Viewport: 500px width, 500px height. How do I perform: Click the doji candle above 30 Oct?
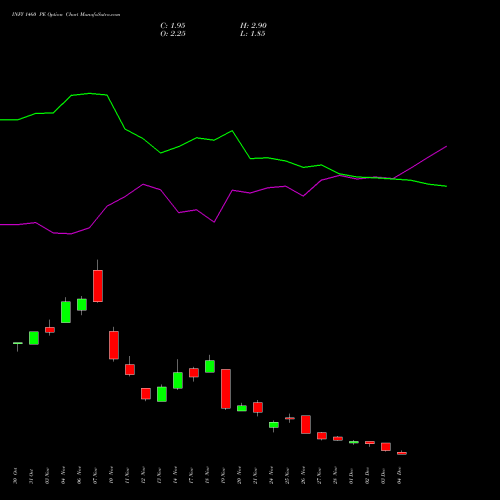[18, 343]
